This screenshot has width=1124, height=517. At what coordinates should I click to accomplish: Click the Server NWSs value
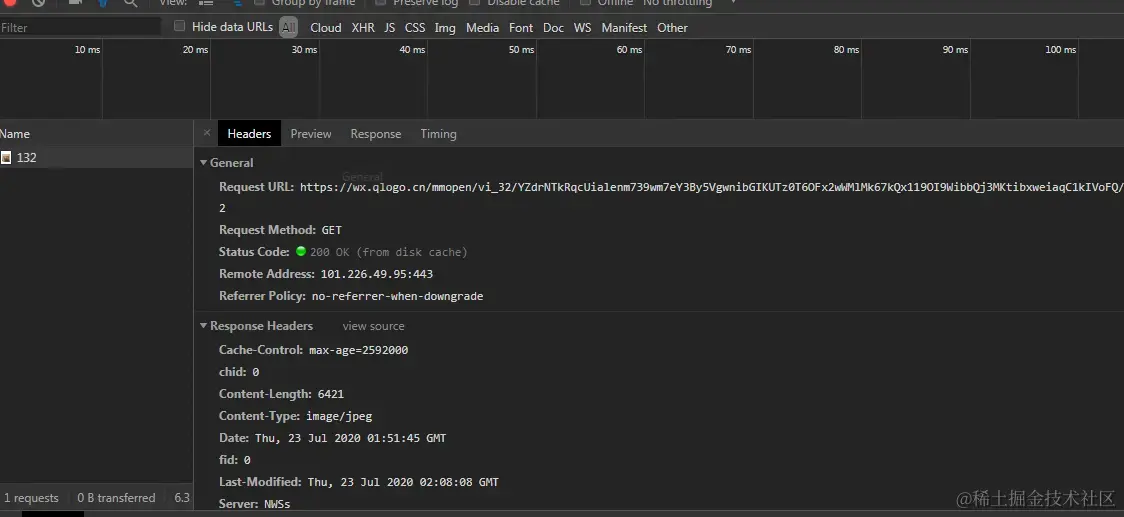pos(277,504)
